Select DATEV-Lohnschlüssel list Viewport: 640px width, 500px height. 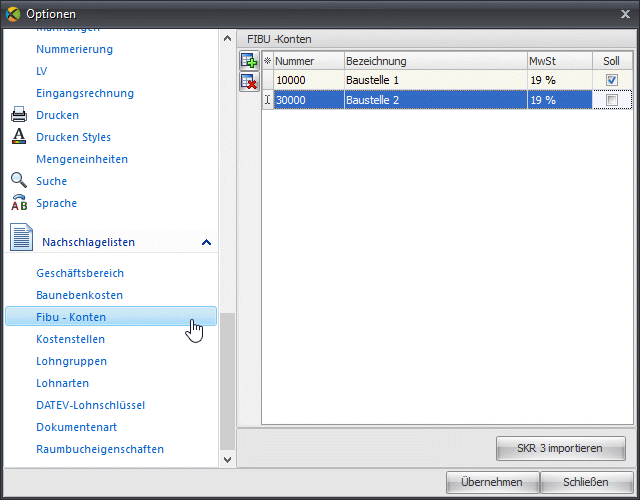pos(91,405)
